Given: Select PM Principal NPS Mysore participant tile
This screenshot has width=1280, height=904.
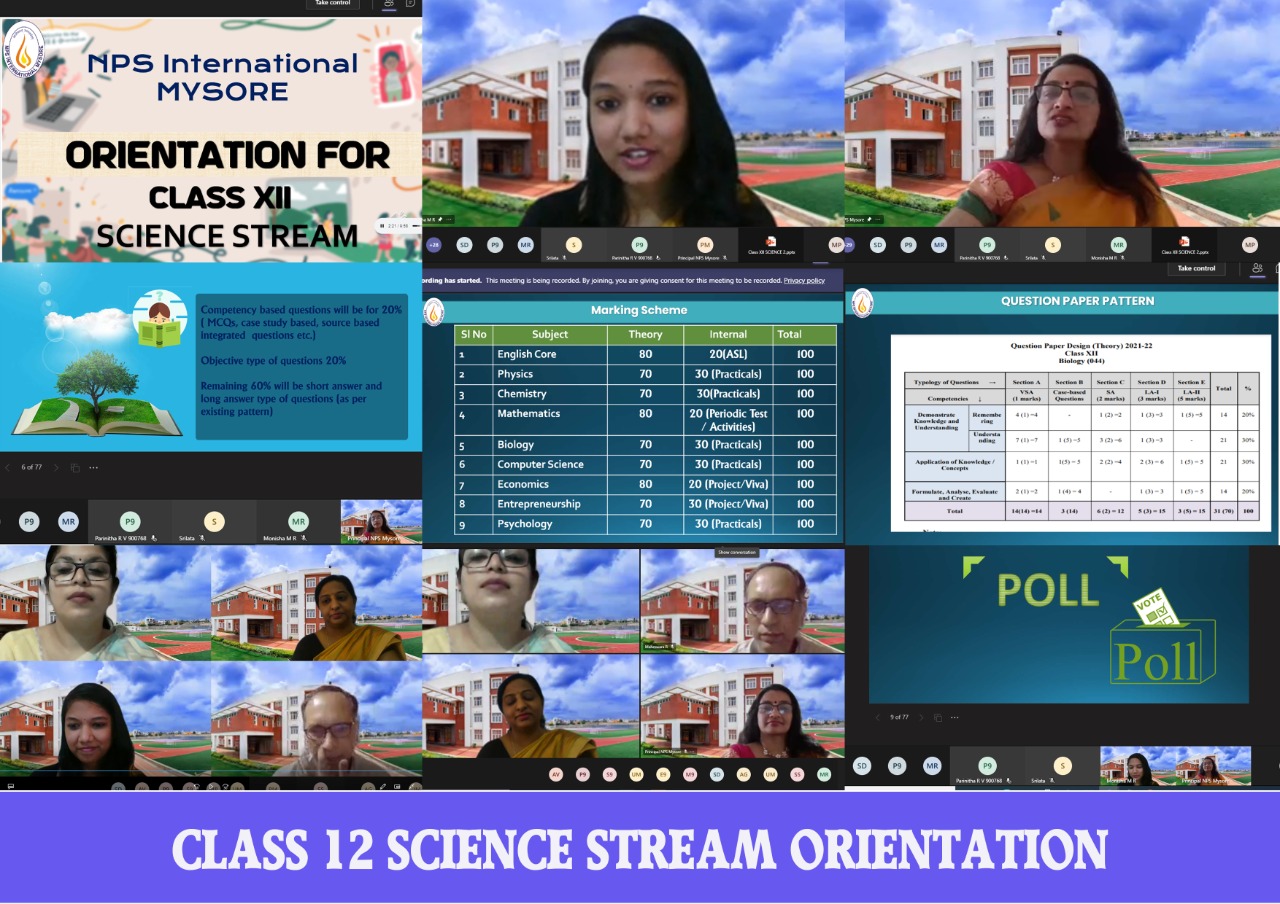Looking at the screenshot, I should (705, 246).
